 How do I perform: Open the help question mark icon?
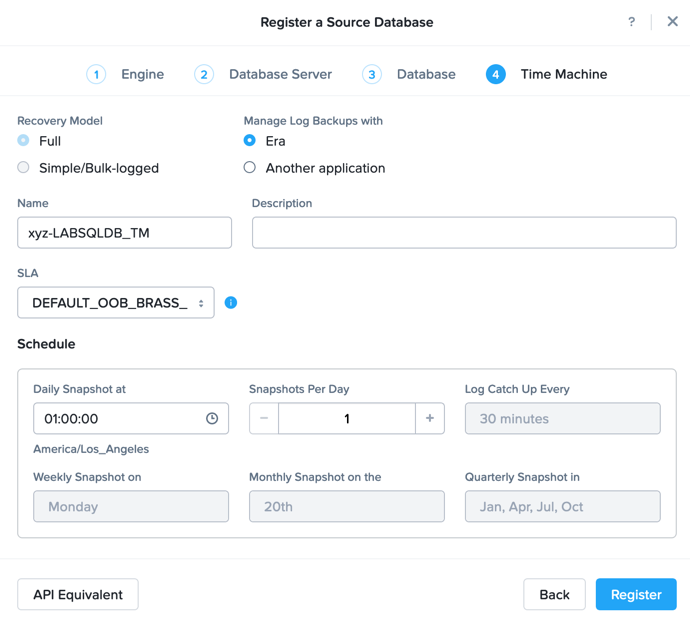[x=631, y=22]
